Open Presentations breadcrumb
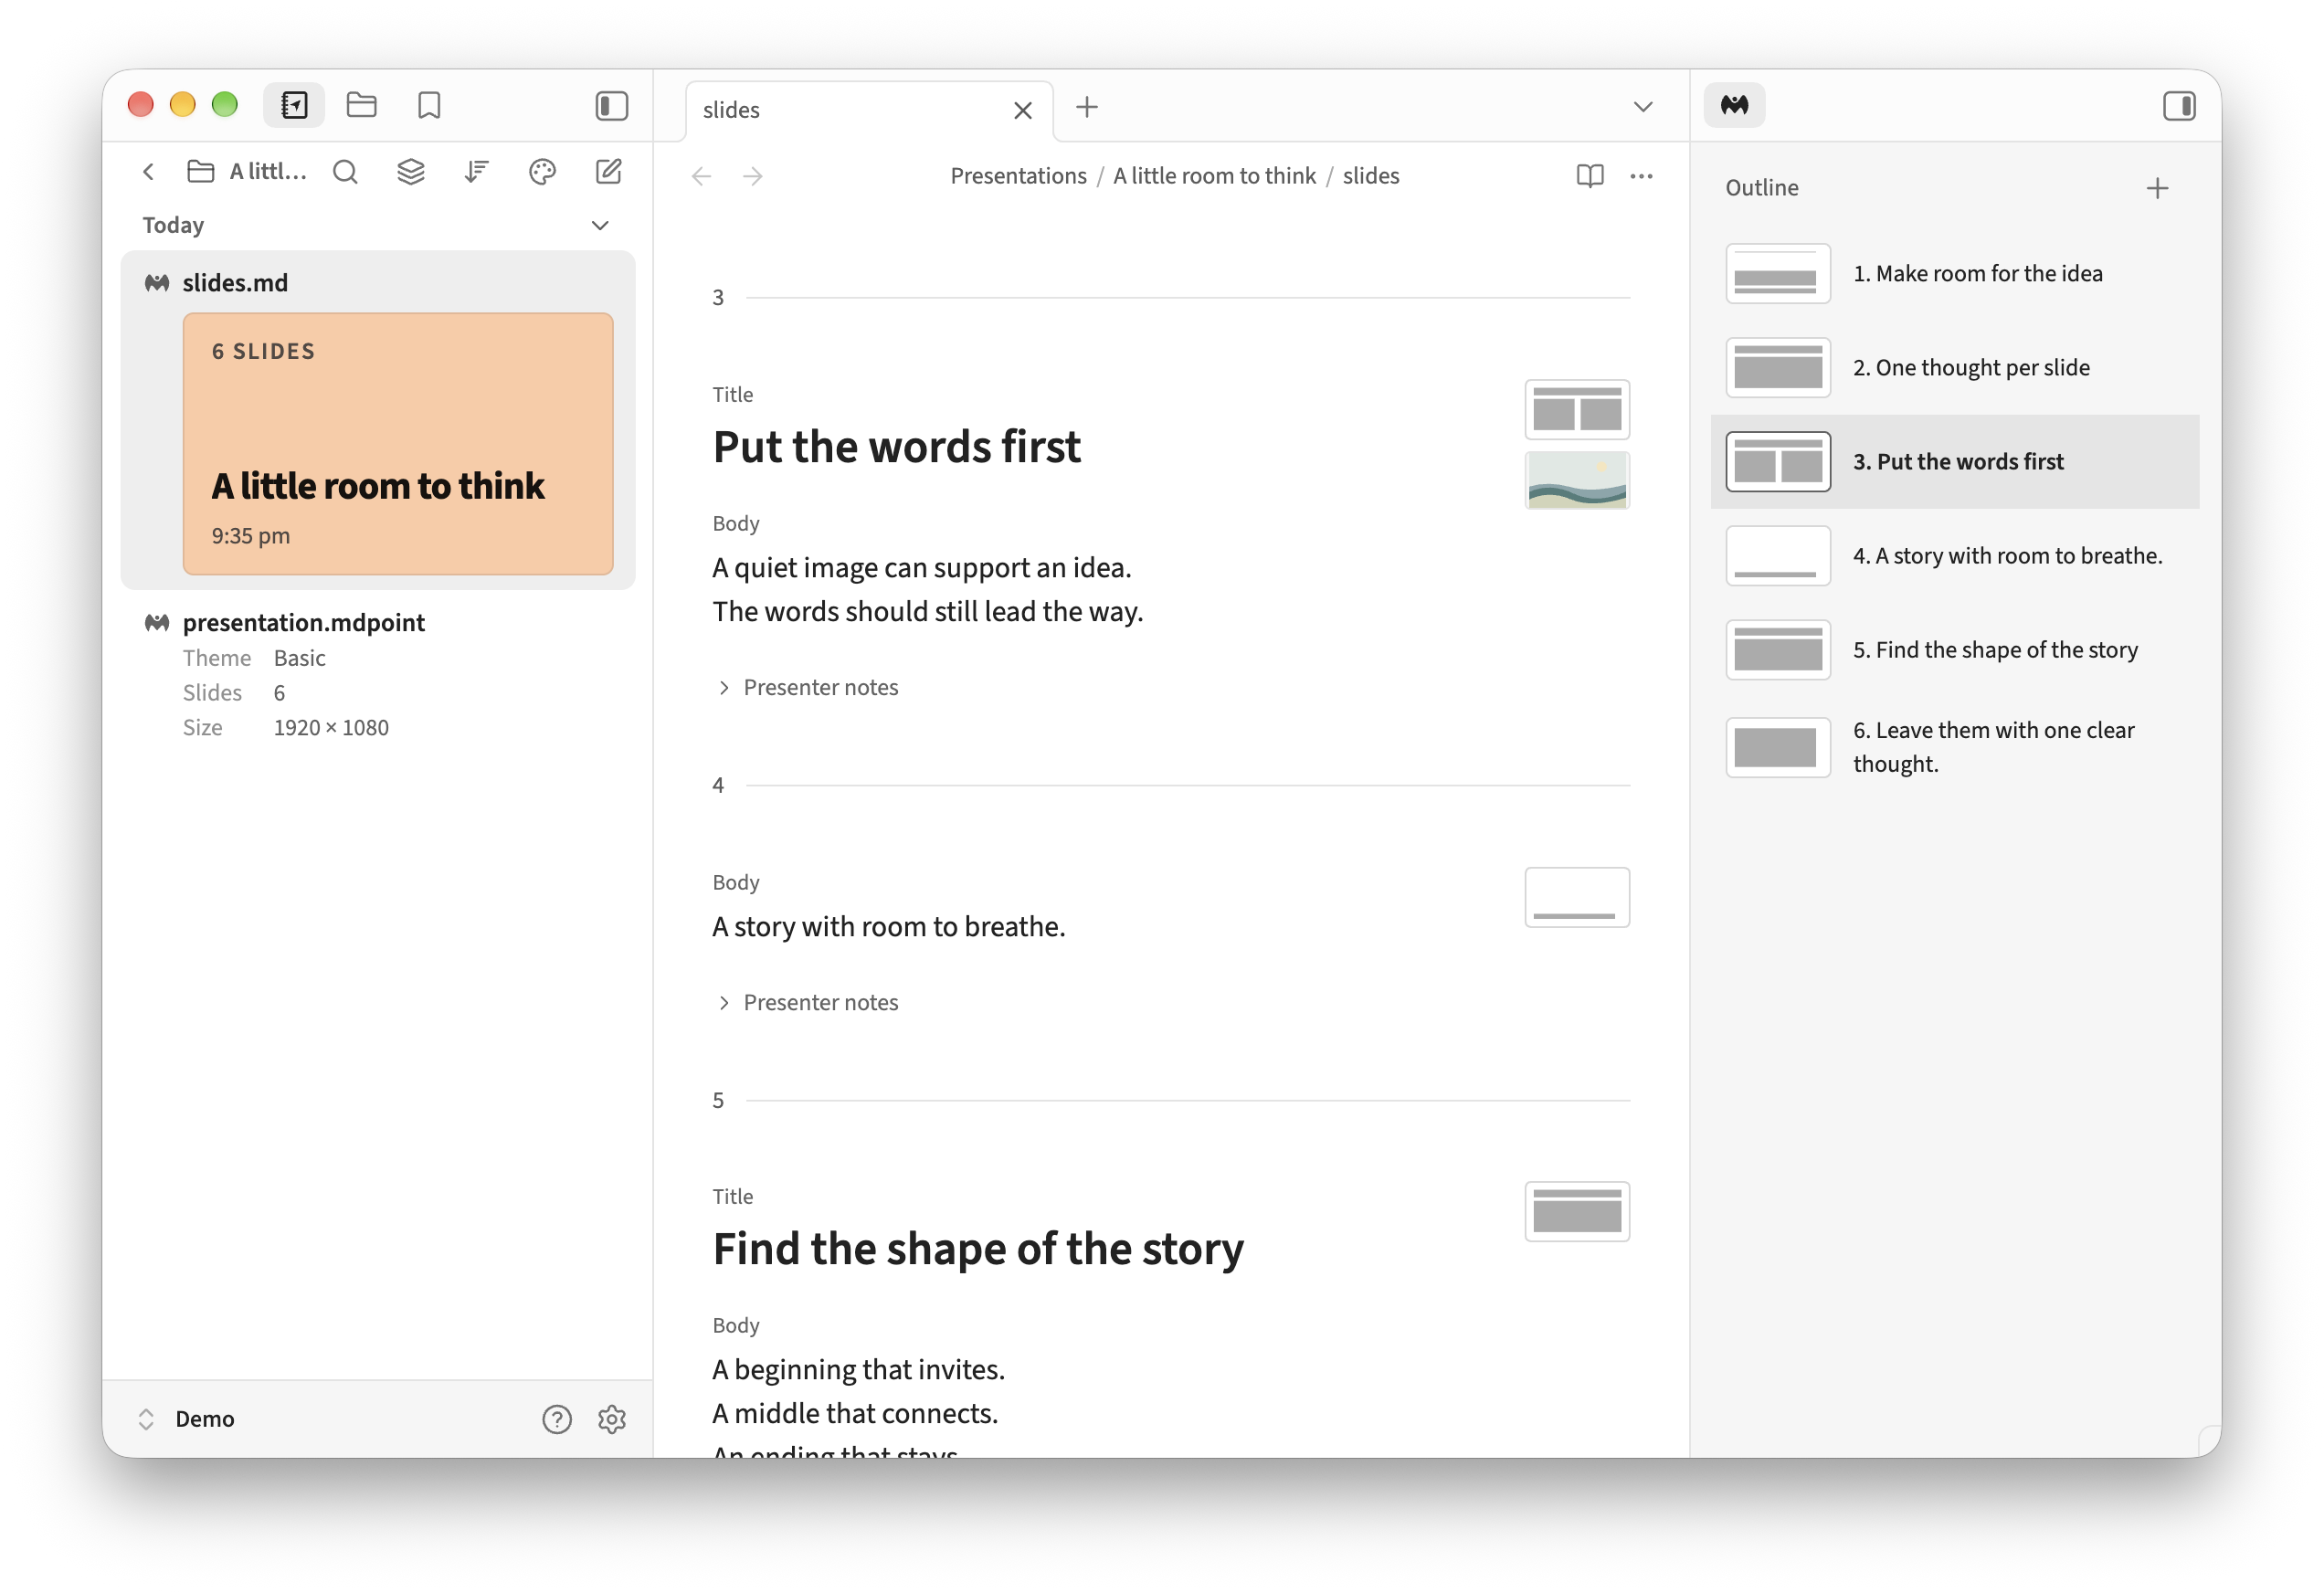The height and width of the screenshot is (1593, 2324). click(1018, 176)
